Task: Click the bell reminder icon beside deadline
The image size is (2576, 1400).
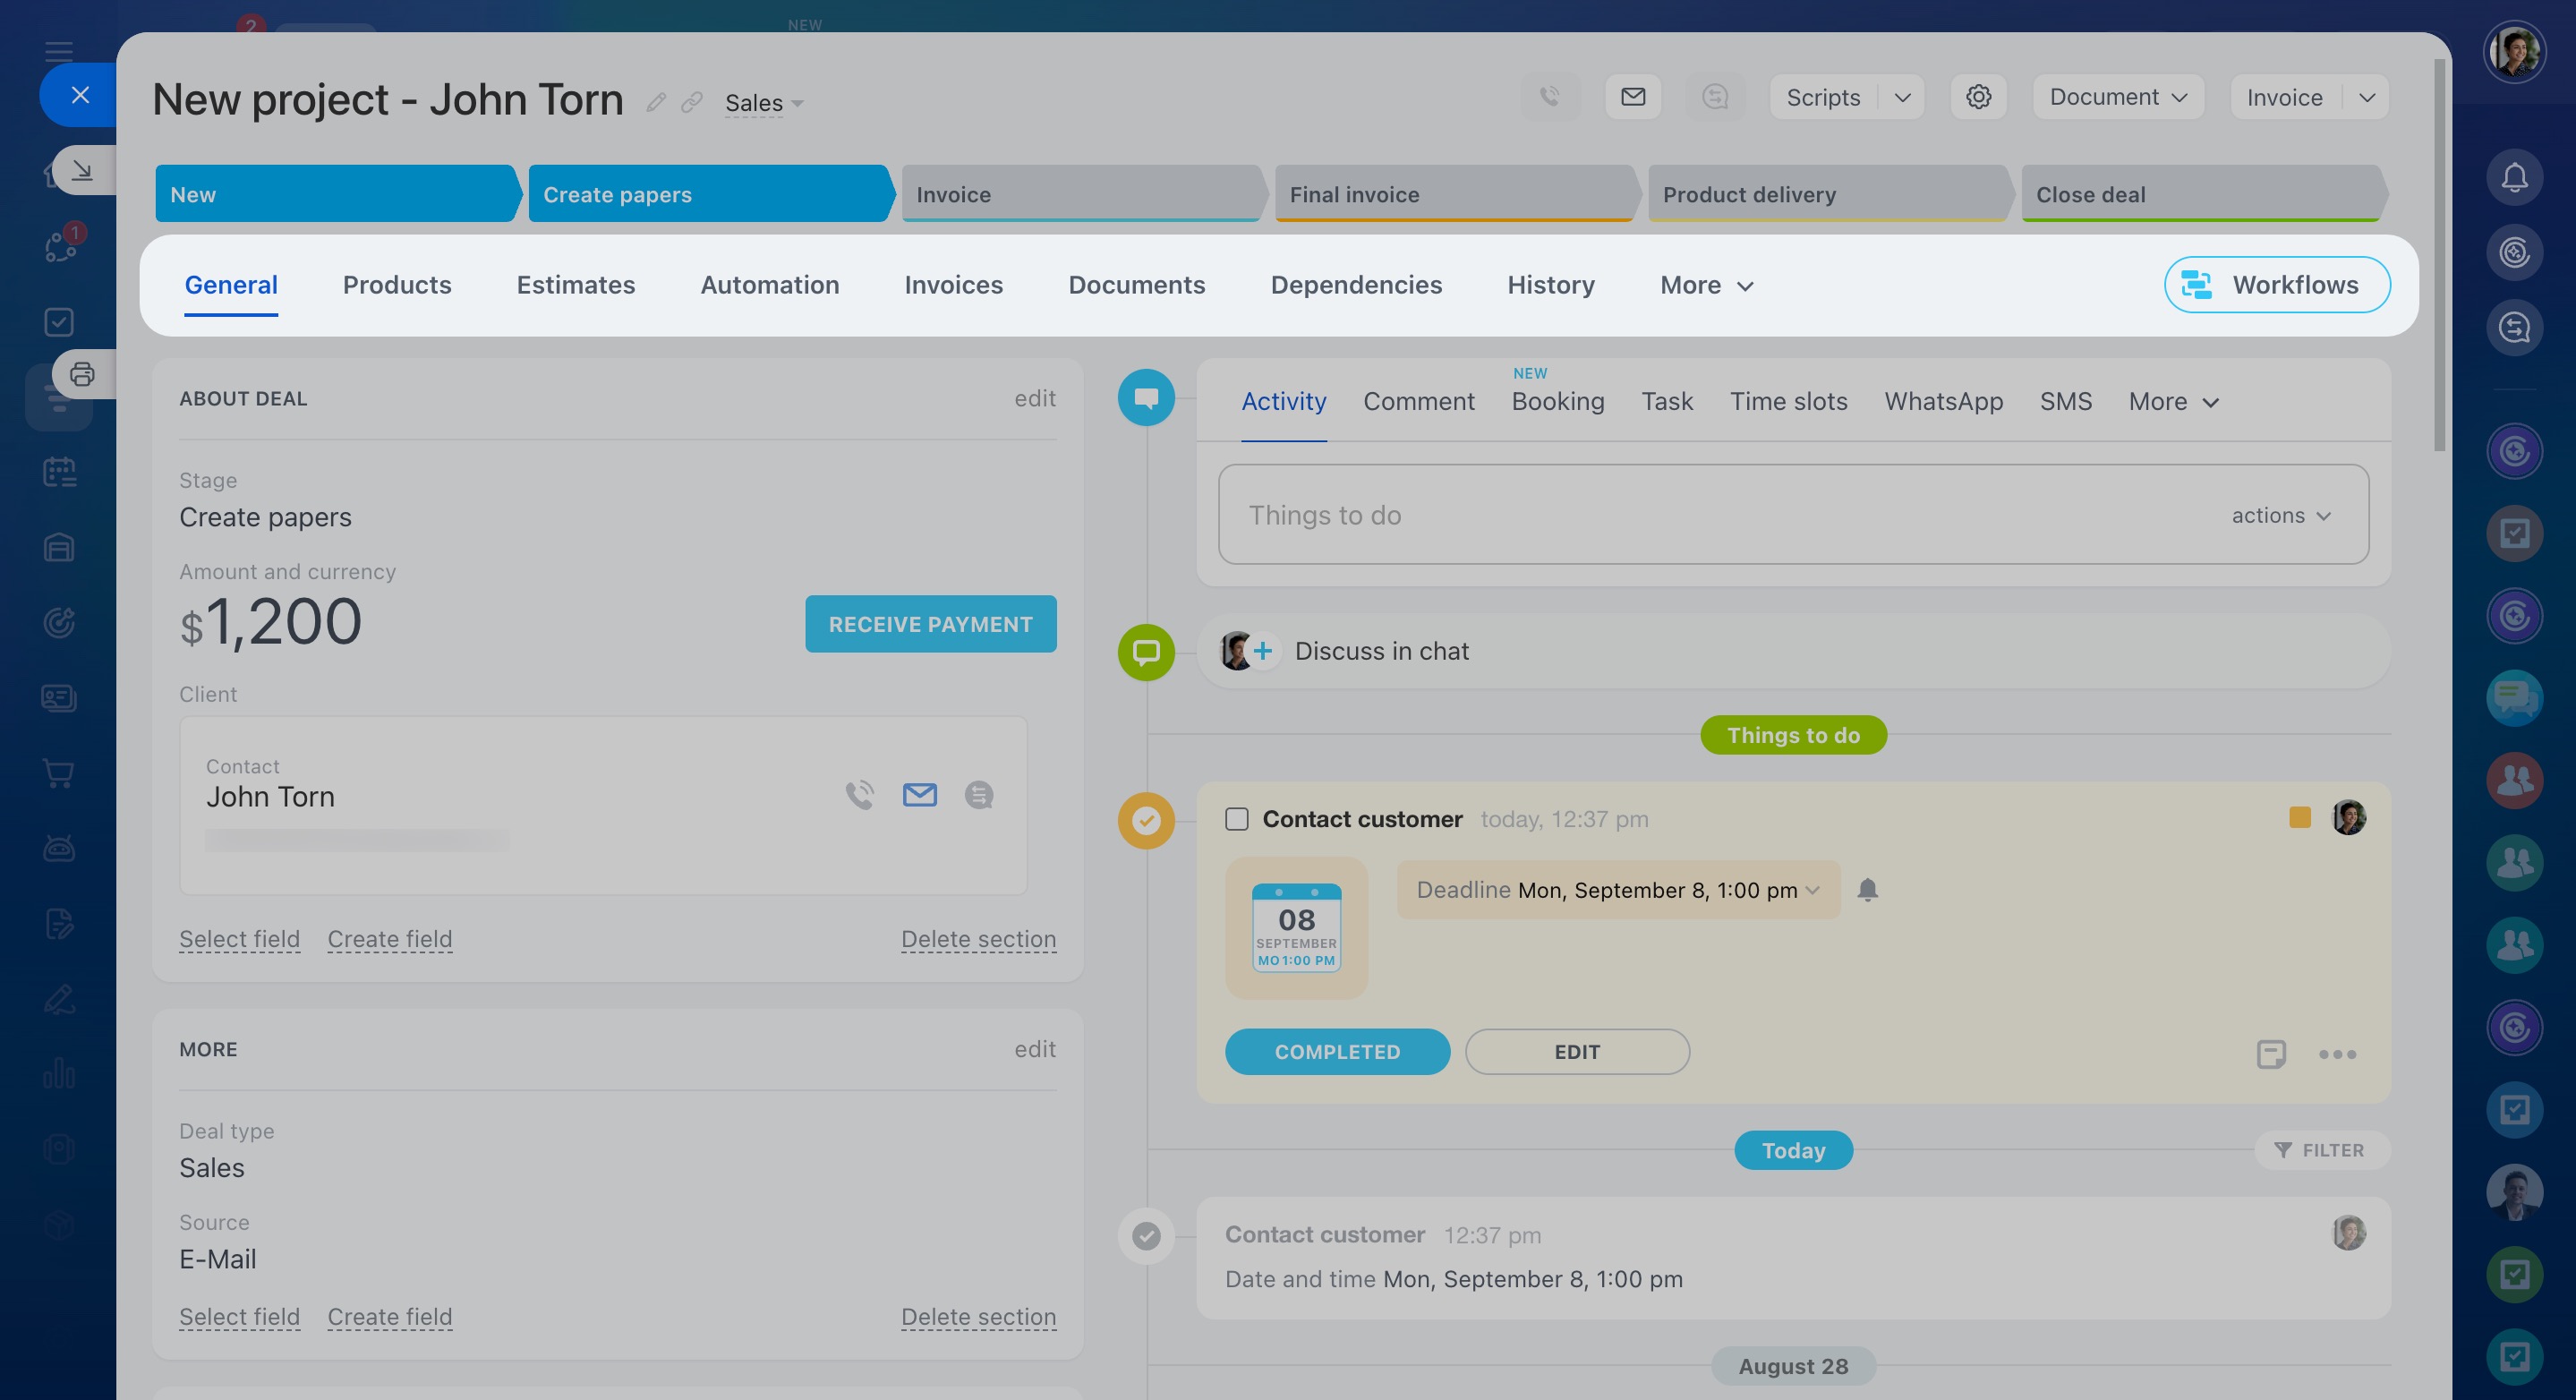Action: pyautogui.click(x=1867, y=890)
